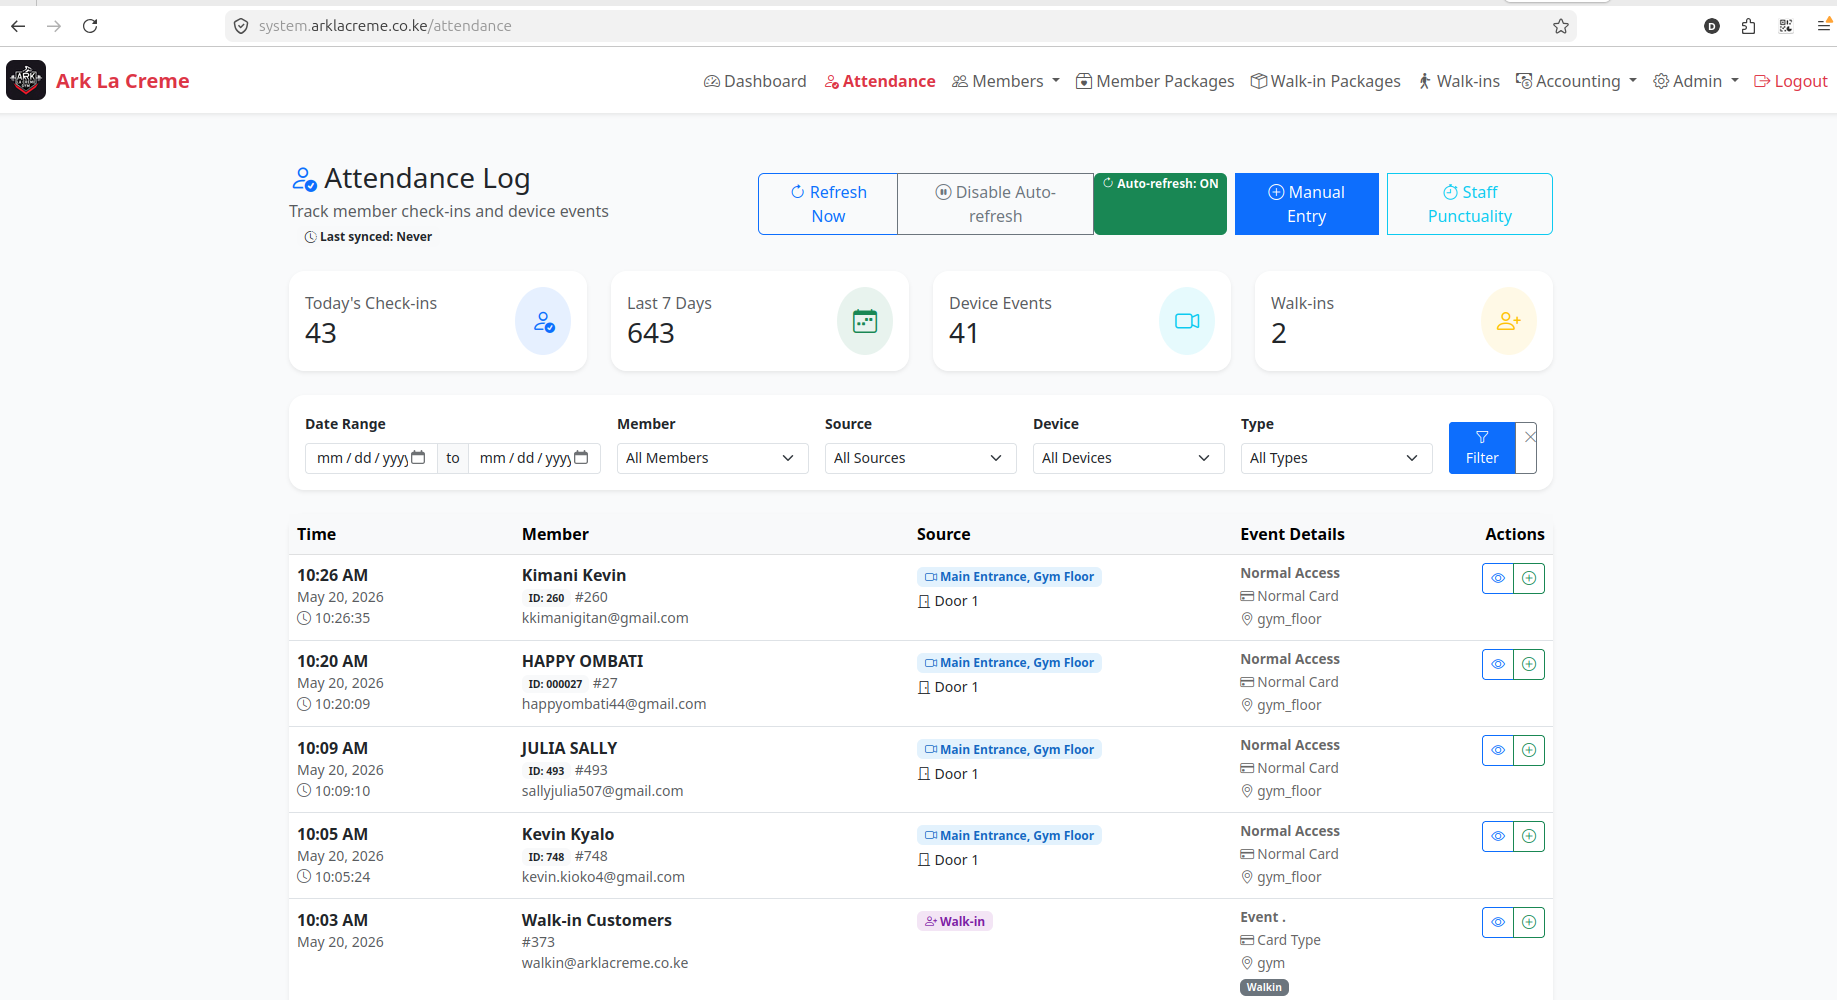Image resolution: width=1837 pixels, height=1000 pixels.
Task: Add entry for Walk-in Customers with plus icon
Action: point(1529,922)
